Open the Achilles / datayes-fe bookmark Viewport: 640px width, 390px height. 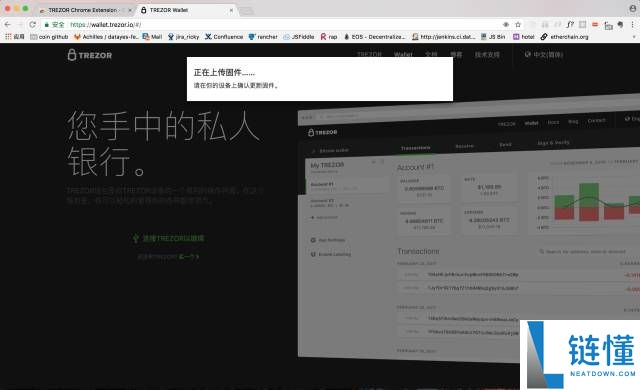(x=106, y=37)
